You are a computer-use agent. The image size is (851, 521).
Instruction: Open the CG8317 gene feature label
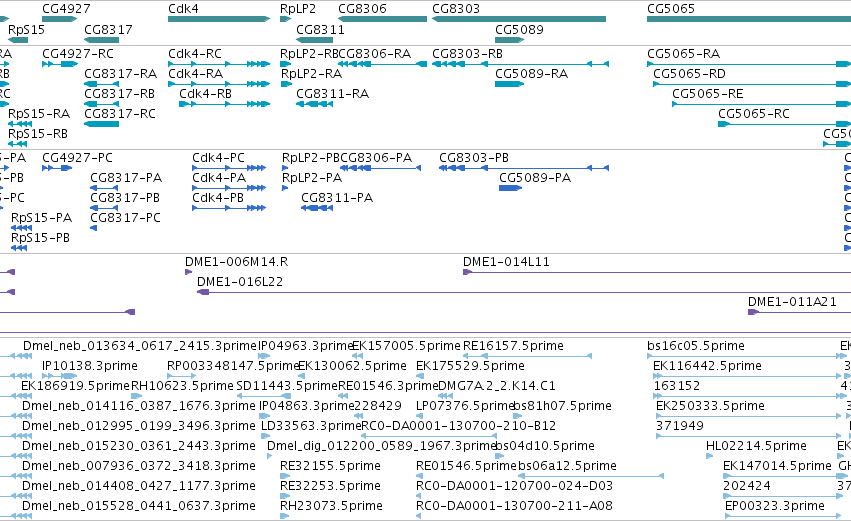tap(108, 29)
